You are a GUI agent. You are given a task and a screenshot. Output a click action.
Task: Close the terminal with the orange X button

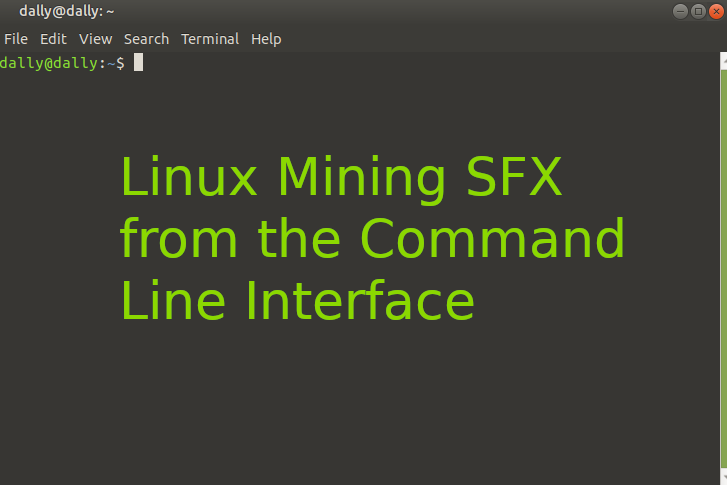click(x=716, y=11)
